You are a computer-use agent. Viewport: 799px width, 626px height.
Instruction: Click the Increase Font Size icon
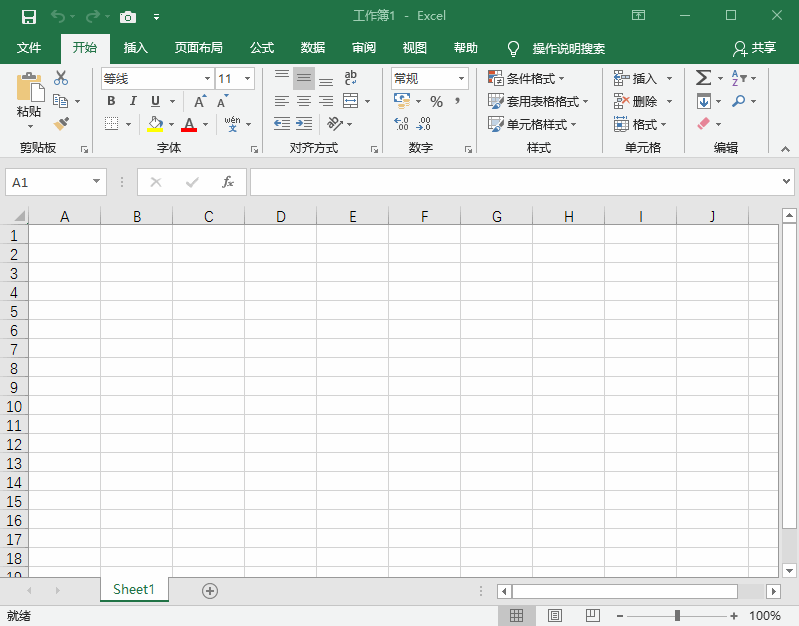200,101
